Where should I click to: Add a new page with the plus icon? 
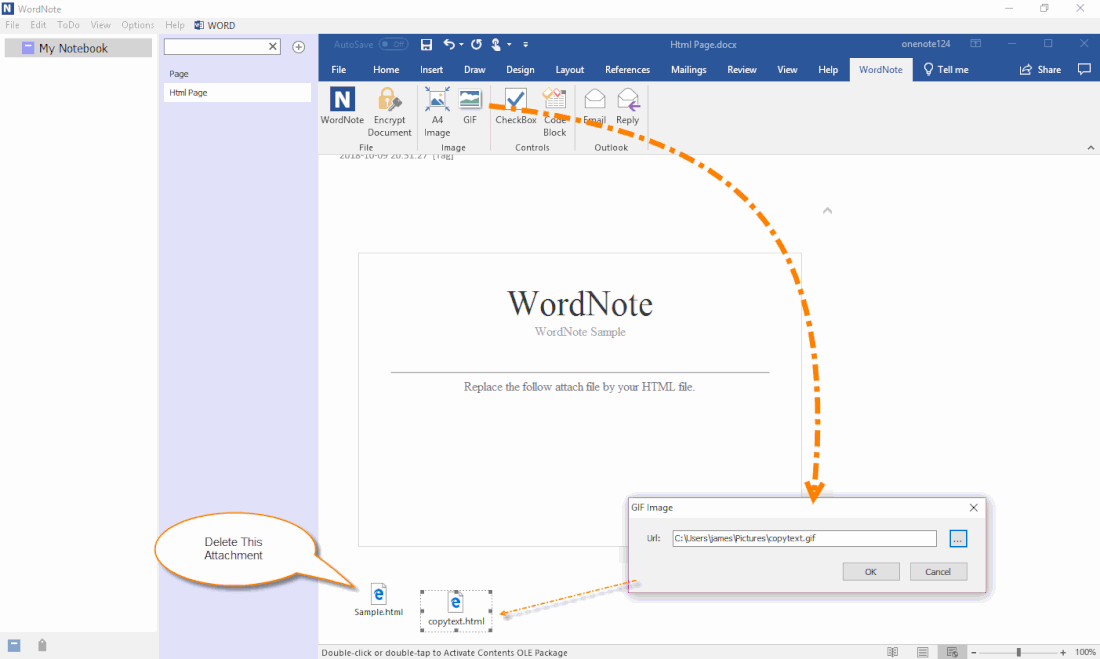299,47
